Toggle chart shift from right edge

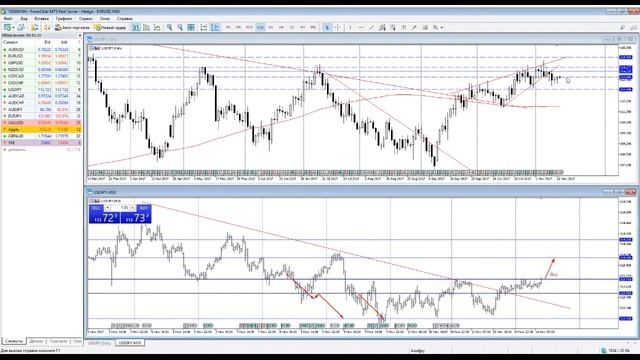[215, 27]
